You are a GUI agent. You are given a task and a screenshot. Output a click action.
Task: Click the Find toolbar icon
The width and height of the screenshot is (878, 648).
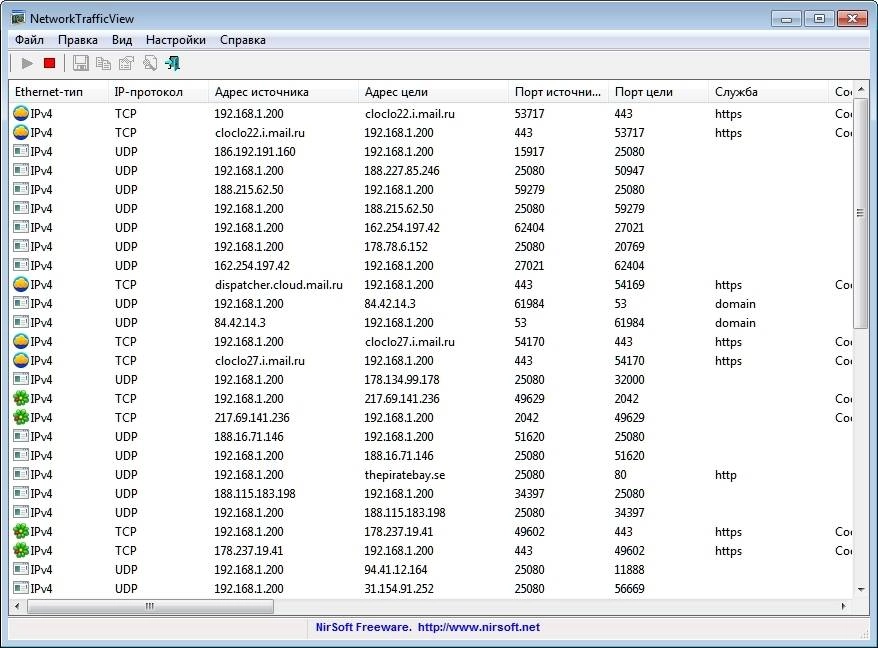coord(150,63)
